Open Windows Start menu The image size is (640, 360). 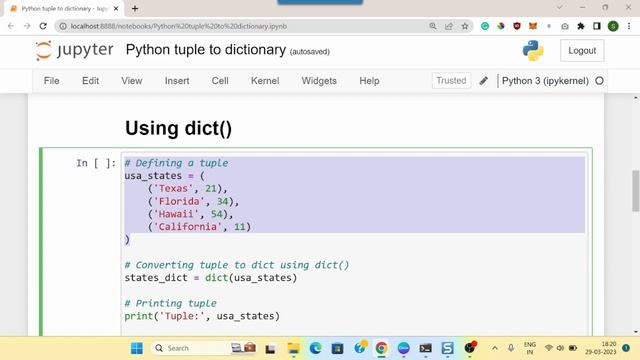[x=137, y=348]
